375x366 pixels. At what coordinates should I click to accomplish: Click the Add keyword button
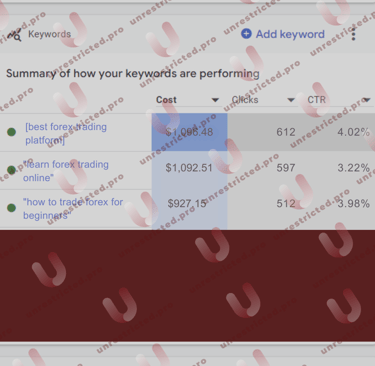coord(283,34)
